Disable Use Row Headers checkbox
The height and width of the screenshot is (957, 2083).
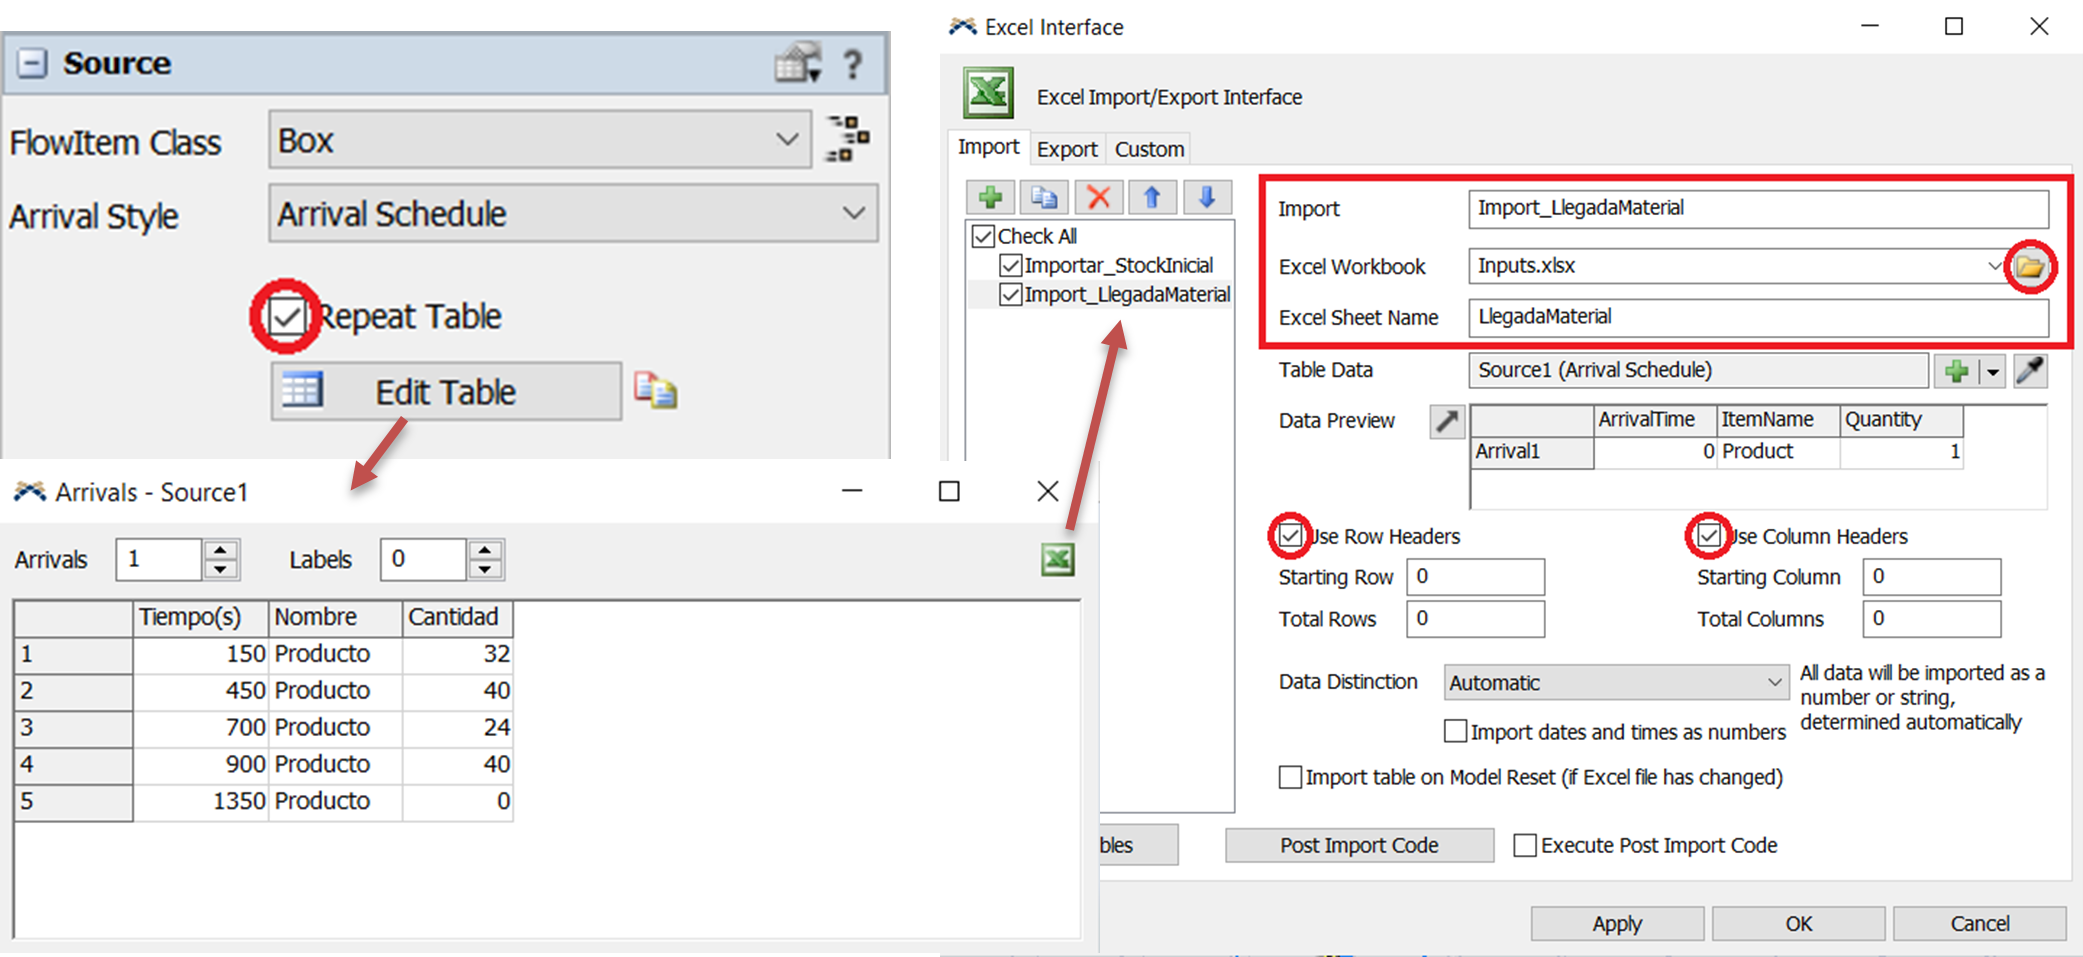[x=1290, y=536]
